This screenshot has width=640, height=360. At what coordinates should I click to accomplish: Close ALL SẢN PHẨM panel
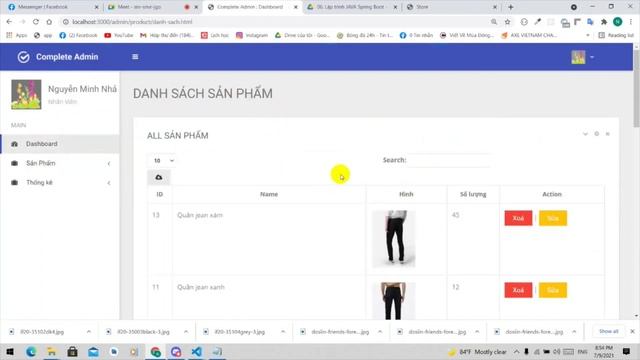click(x=608, y=134)
